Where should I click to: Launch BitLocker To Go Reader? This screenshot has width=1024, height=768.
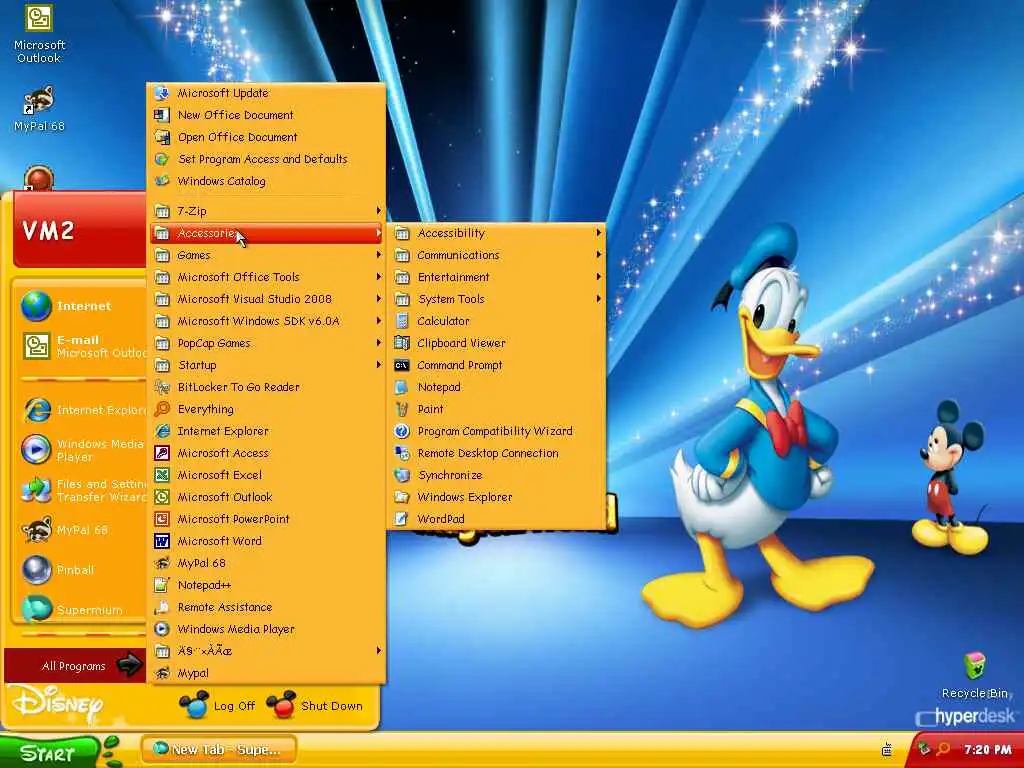click(266, 387)
